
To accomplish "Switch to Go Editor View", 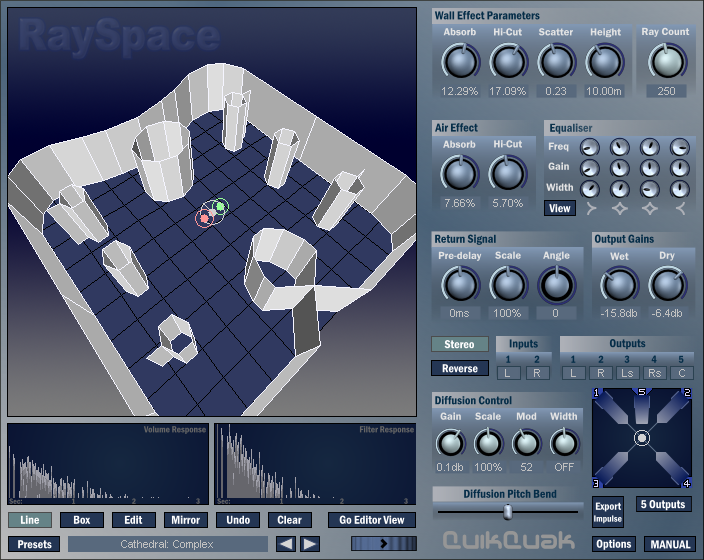I will pyautogui.click(x=372, y=520).
